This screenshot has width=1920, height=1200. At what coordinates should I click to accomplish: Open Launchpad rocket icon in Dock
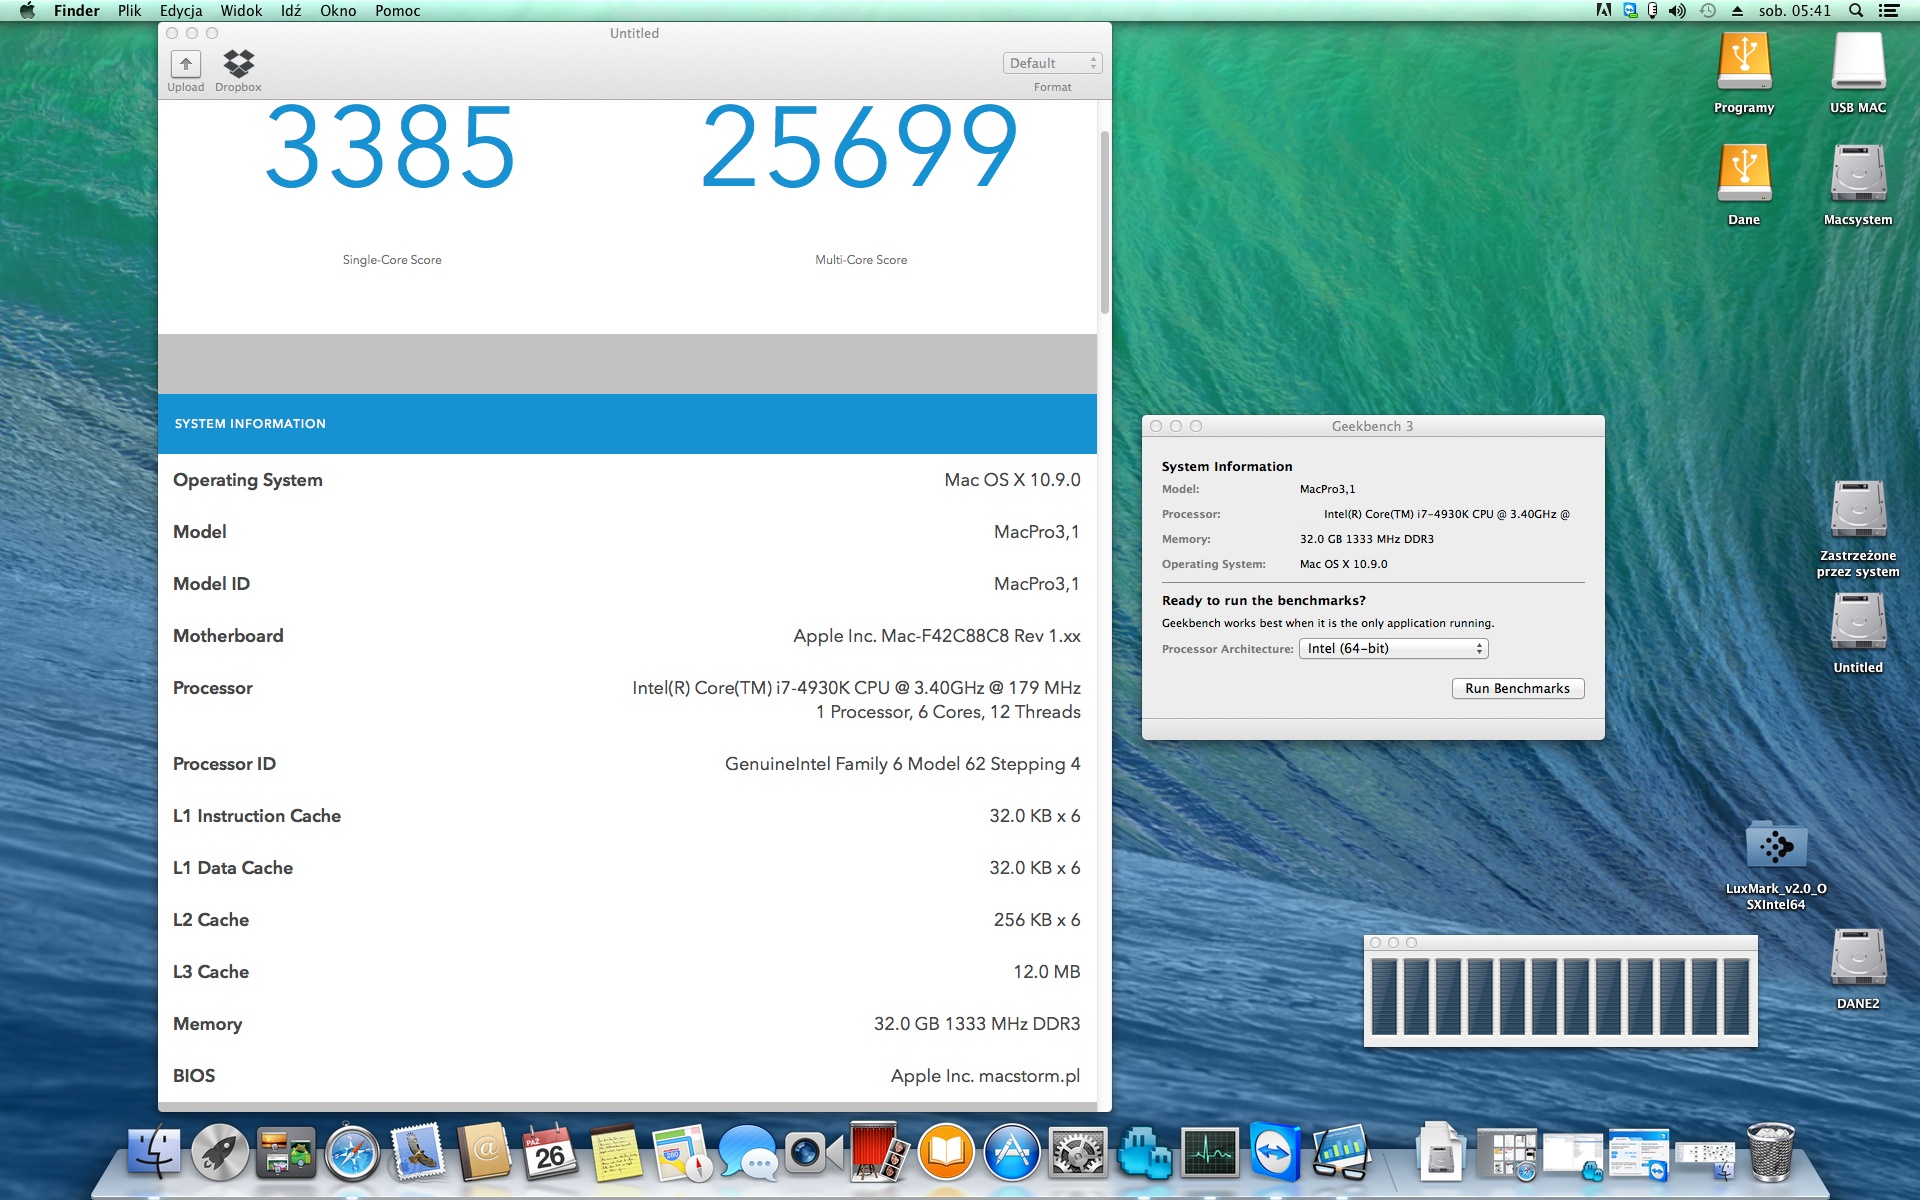pyautogui.click(x=220, y=1151)
